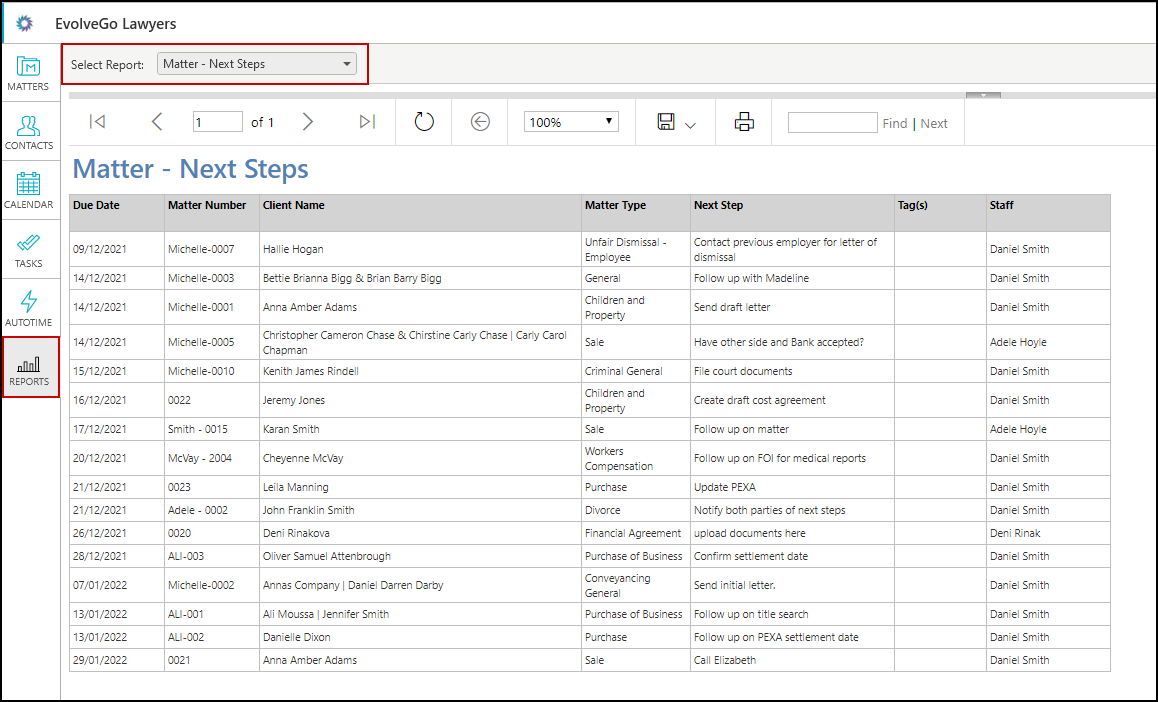Click 'File court documents' next step
This screenshot has height=702, width=1158.
(743, 371)
